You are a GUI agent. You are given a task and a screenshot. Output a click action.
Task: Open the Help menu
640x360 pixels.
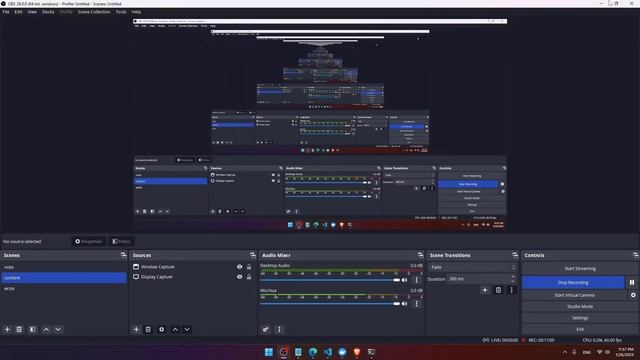[136, 12]
